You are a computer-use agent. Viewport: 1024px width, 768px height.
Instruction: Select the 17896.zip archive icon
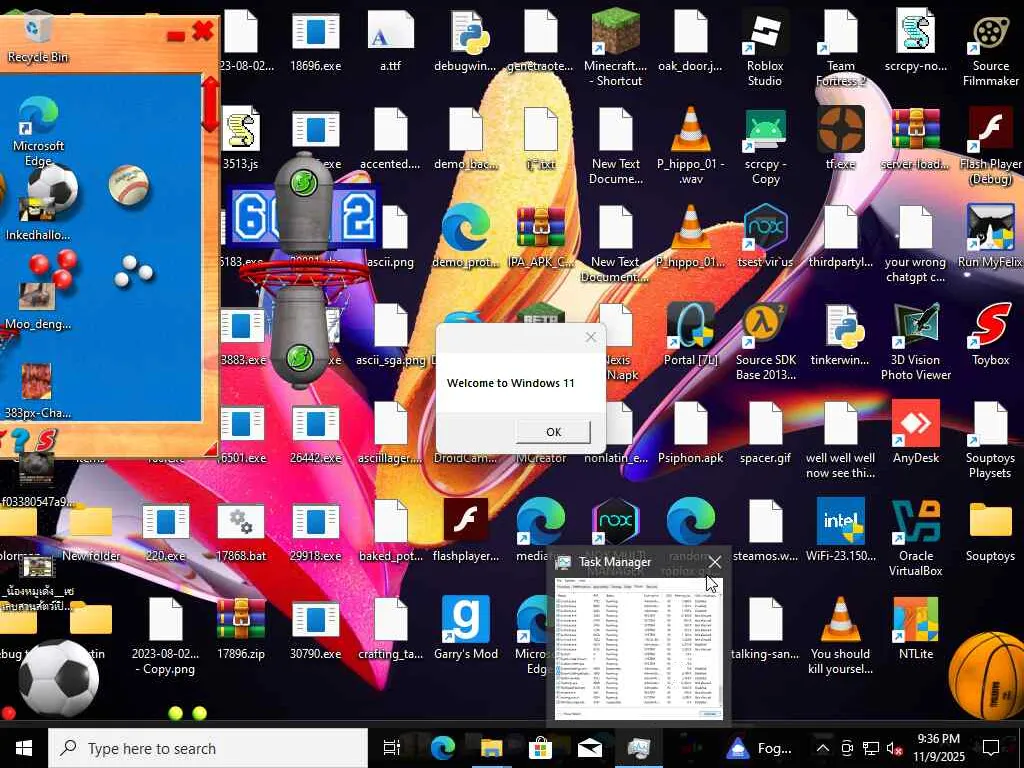click(x=240, y=629)
